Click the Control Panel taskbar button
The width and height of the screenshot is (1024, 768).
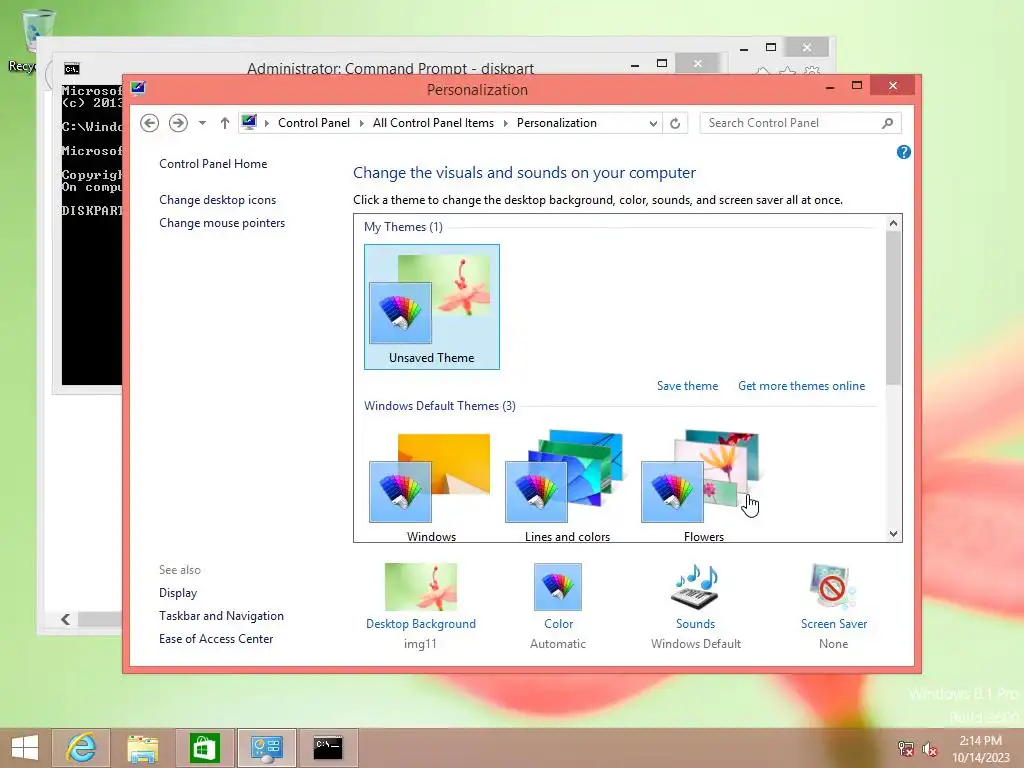coord(266,748)
